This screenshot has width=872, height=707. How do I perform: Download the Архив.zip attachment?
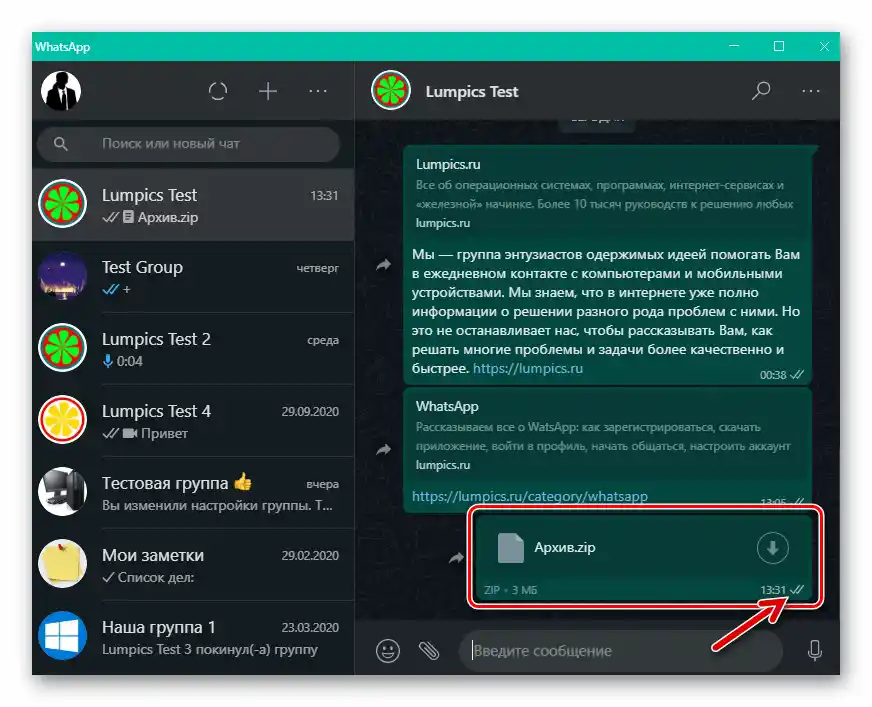(x=772, y=548)
